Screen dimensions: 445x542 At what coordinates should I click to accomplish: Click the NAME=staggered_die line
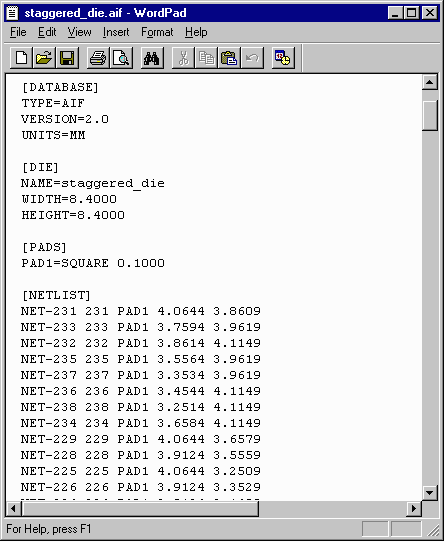[x=93, y=183]
